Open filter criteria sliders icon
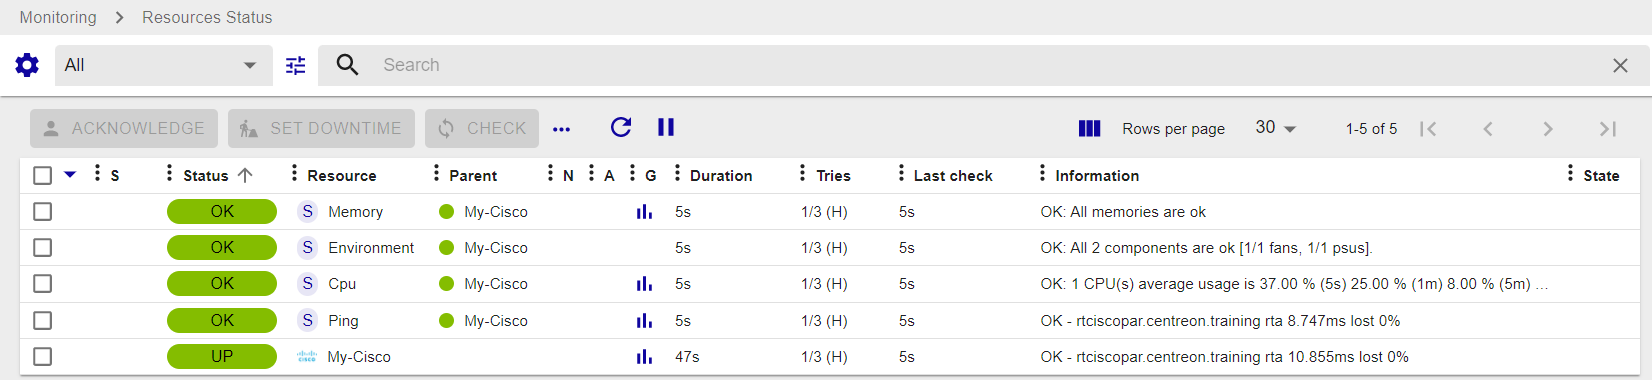This screenshot has width=1652, height=380. [296, 65]
